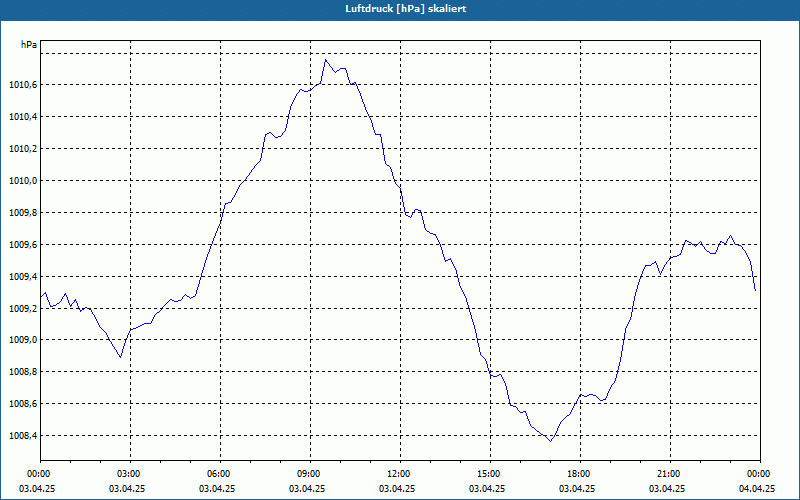The height and width of the screenshot is (500, 800).
Task: Select the y-axis value 1009,6
Action: tap(23, 245)
